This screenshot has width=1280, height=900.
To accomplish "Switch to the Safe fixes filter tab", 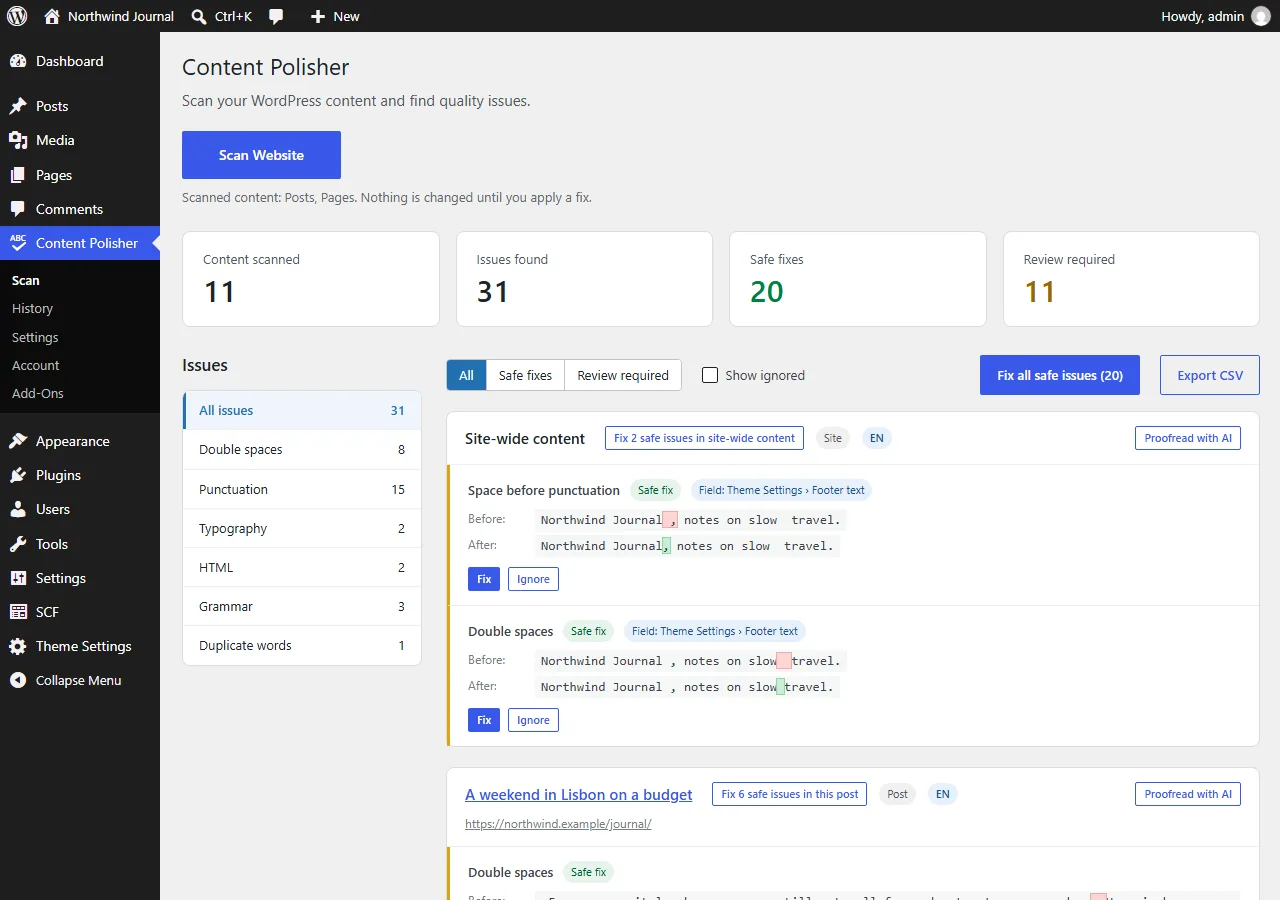I will 525,375.
